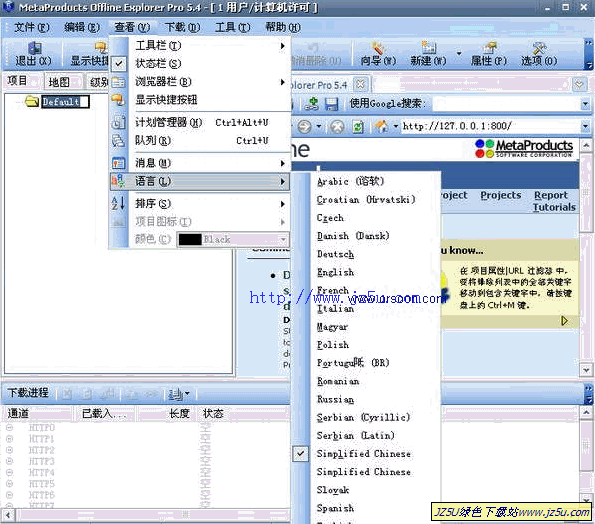
Task: Click the browser stop icon
Action: (x=337, y=126)
